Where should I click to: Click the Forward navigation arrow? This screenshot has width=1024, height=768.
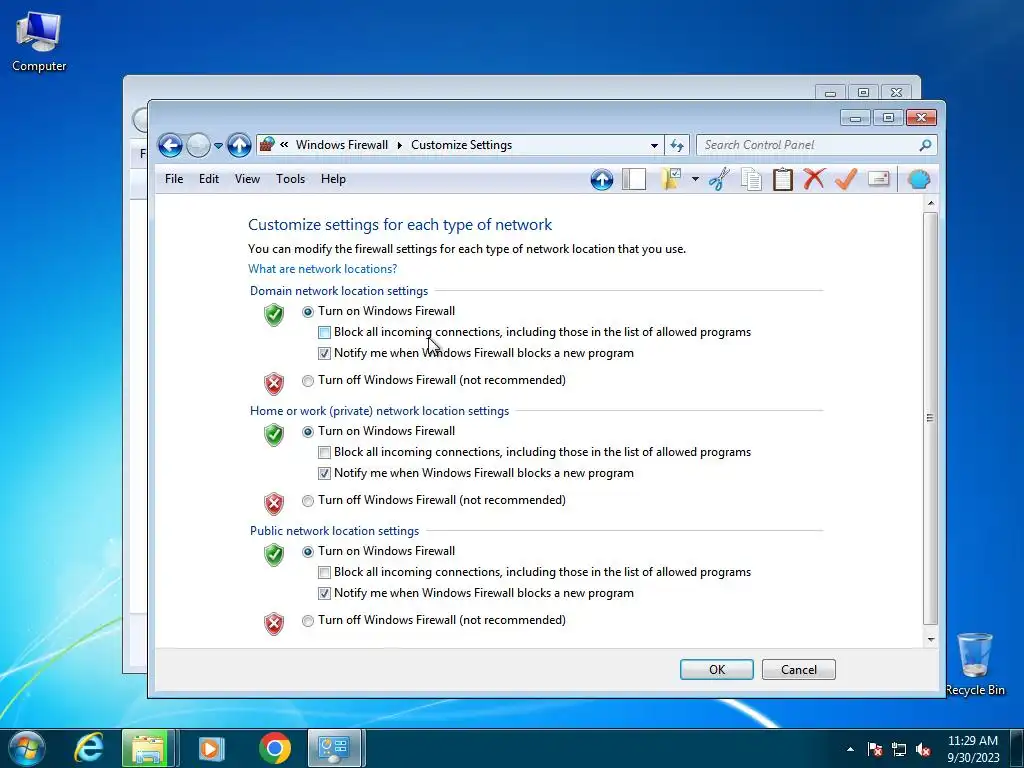pos(198,145)
